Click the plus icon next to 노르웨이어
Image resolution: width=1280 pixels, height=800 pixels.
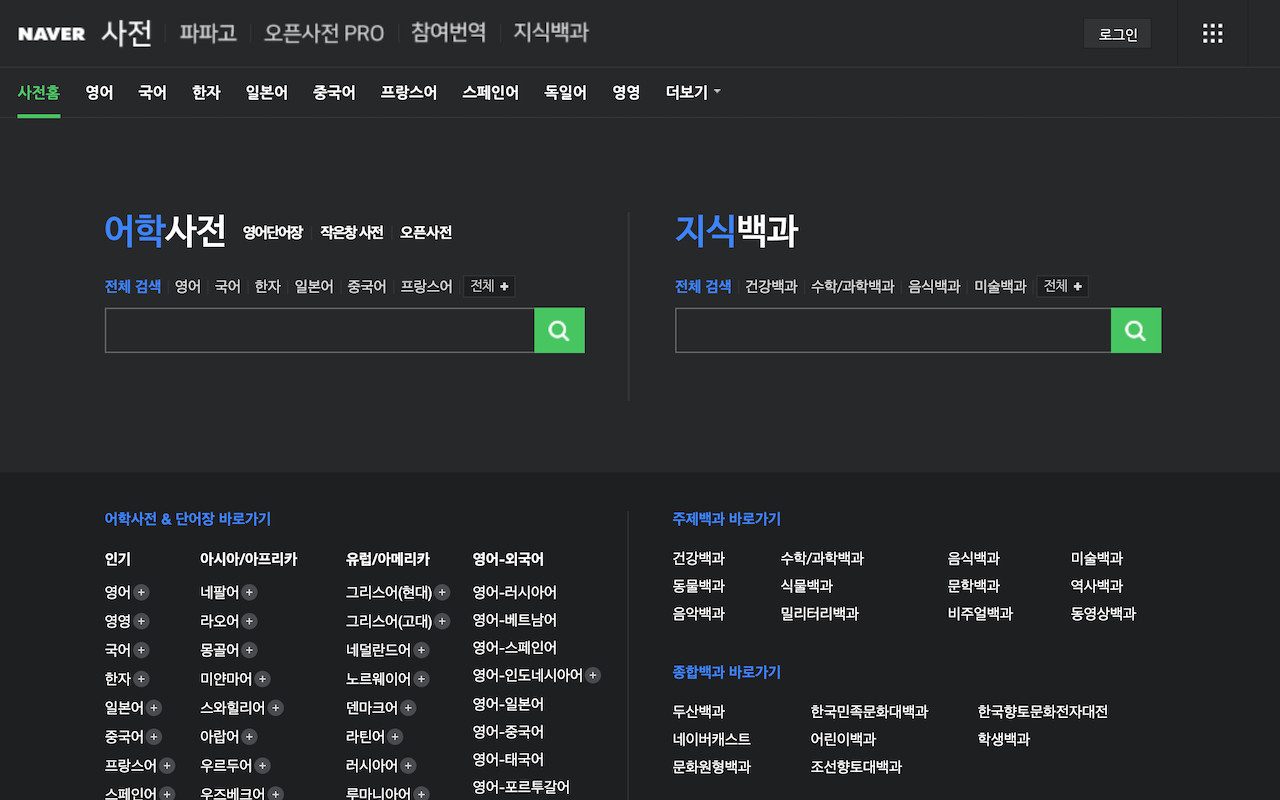422,679
